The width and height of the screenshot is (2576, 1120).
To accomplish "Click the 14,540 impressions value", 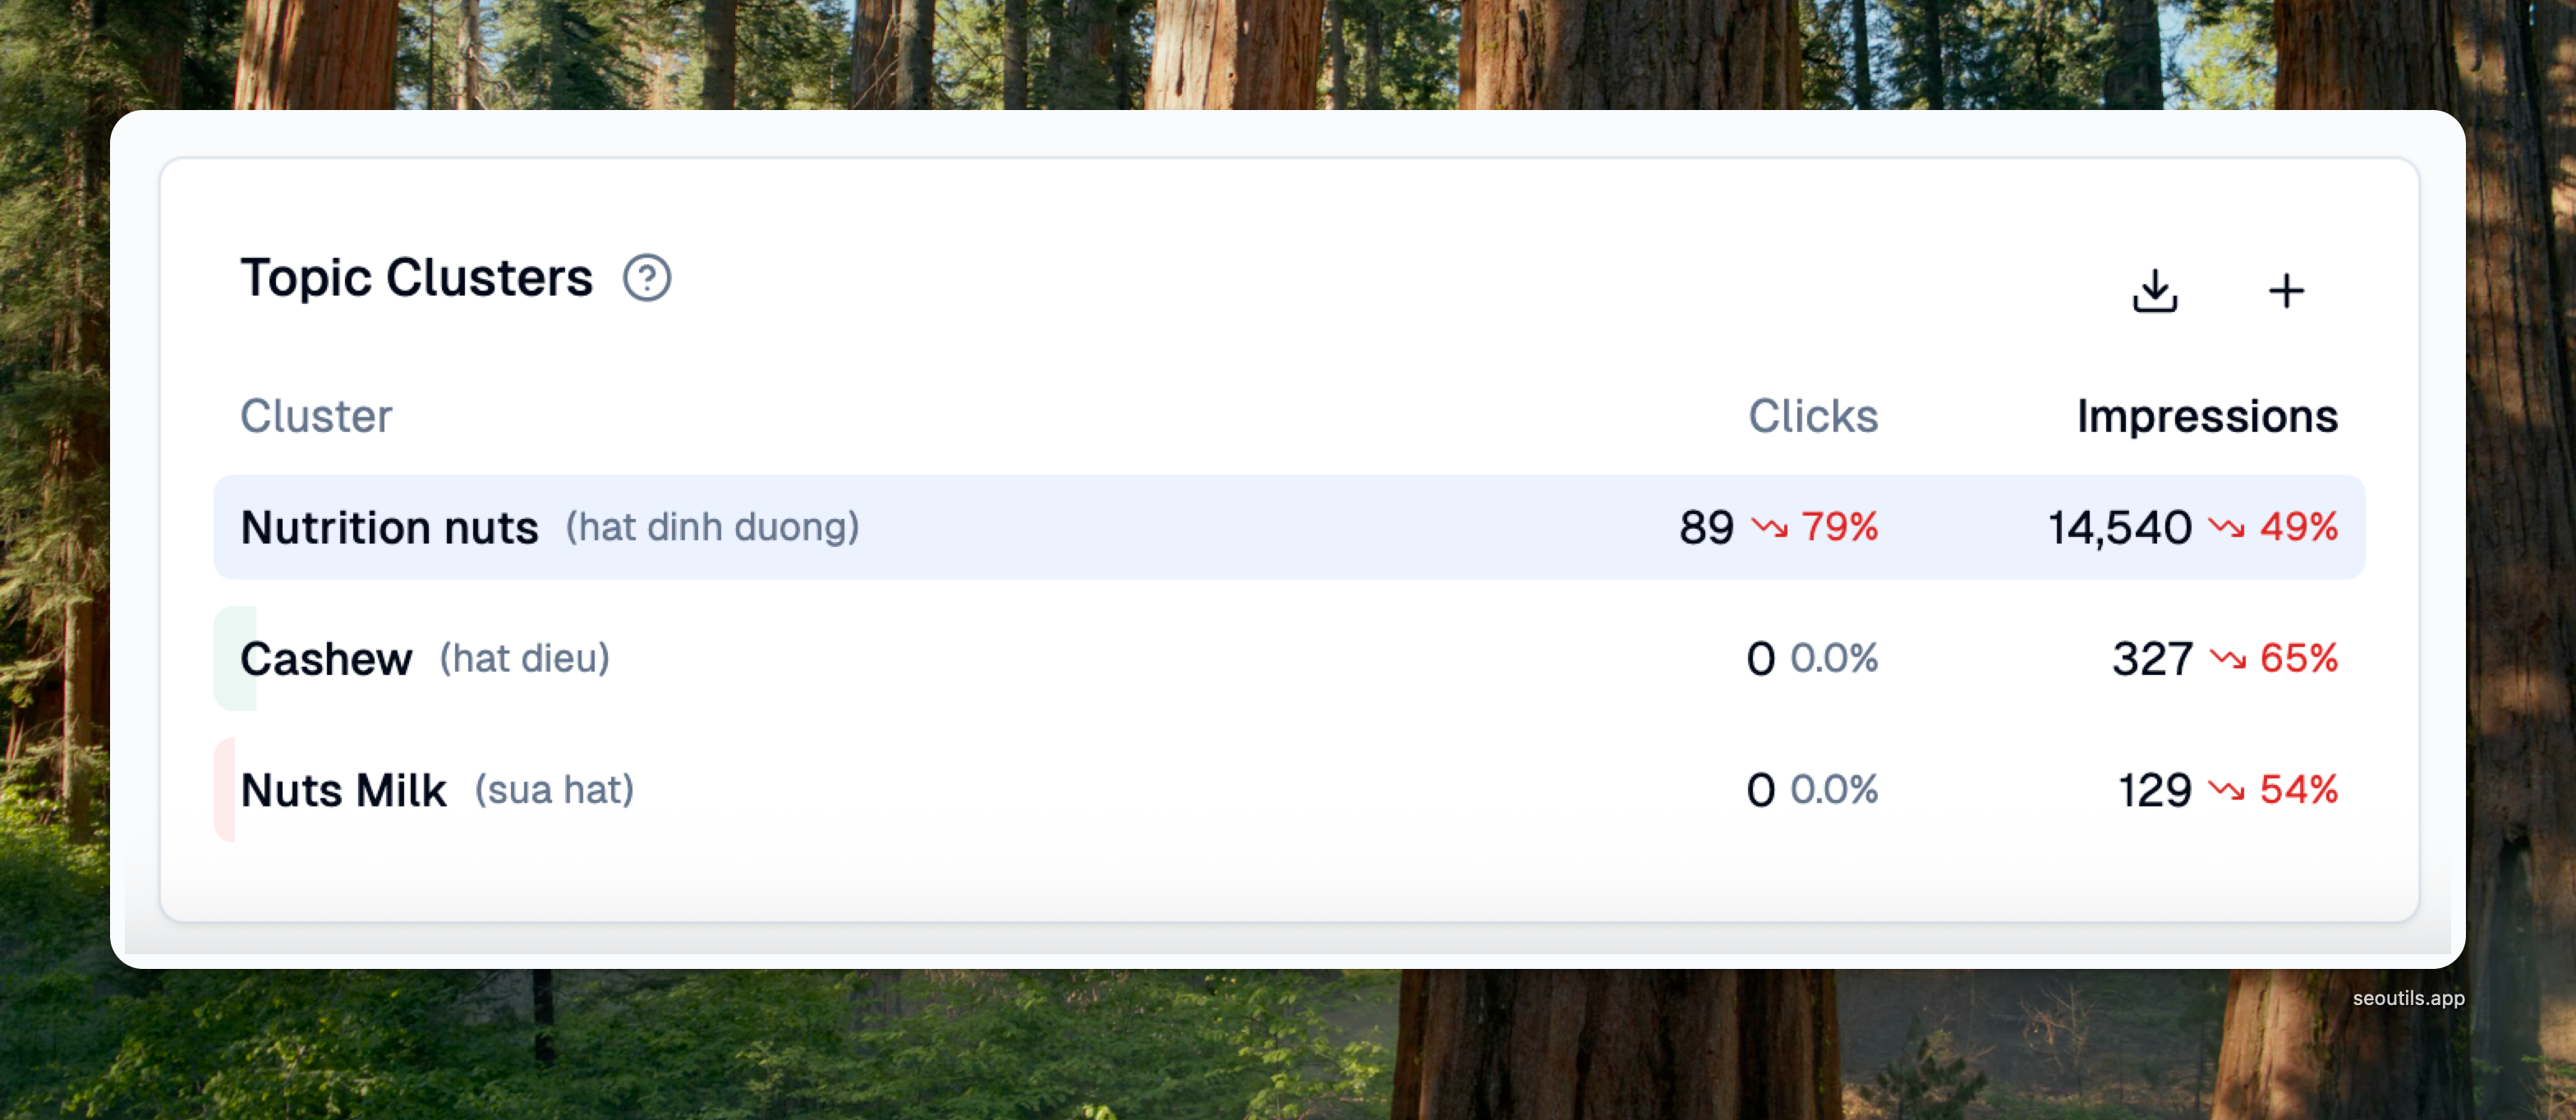I will click(x=2119, y=527).
